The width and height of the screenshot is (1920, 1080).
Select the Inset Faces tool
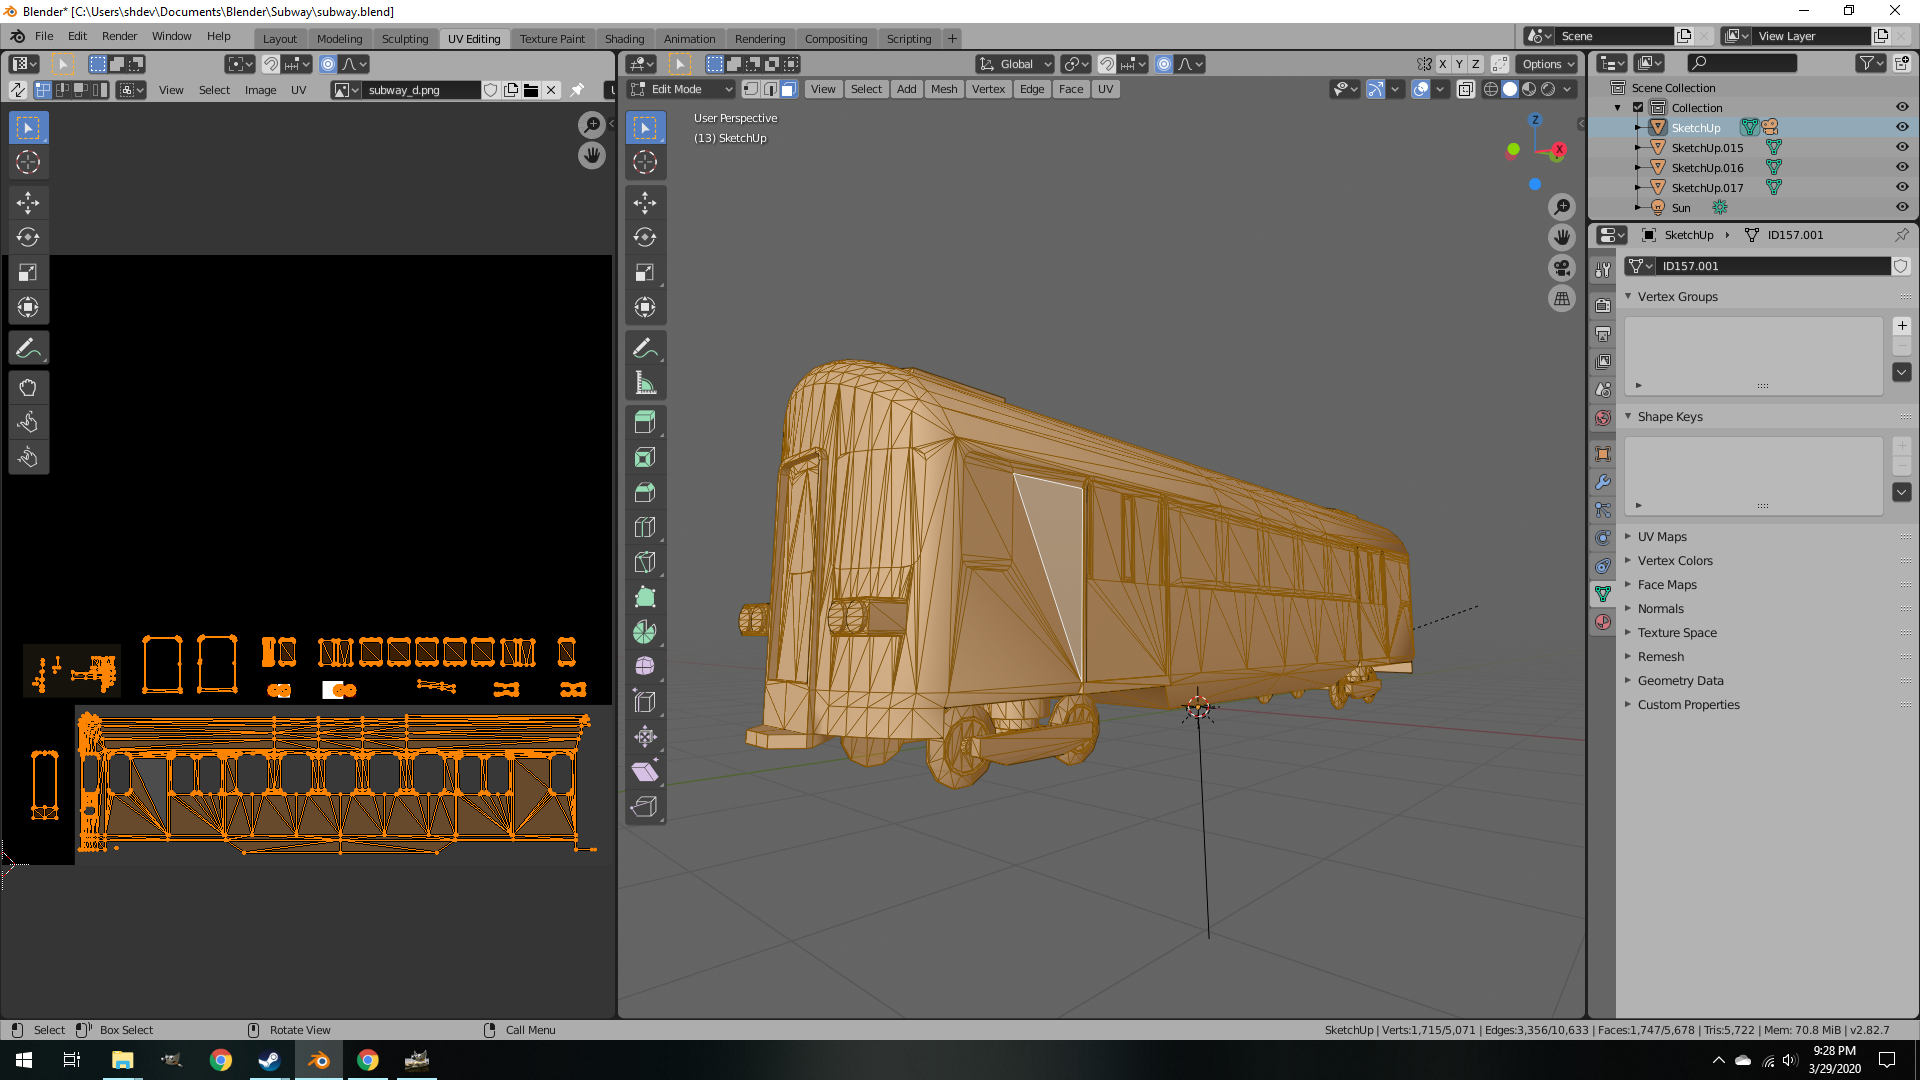[x=645, y=457]
